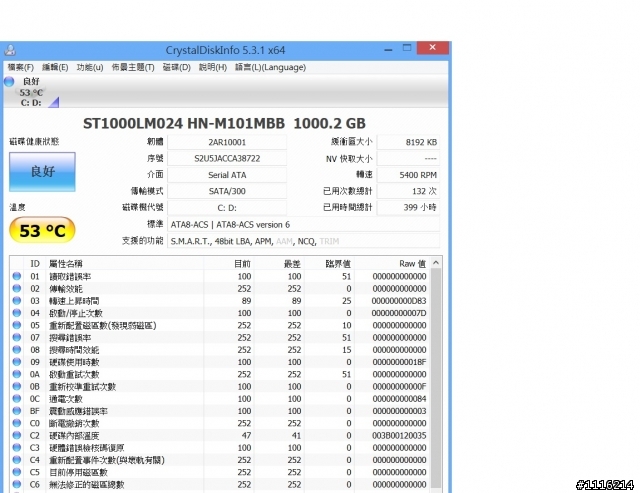Minimize the CrystalDiskInfo window
Viewport: 640px width, 493px height.
[x=388, y=49]
